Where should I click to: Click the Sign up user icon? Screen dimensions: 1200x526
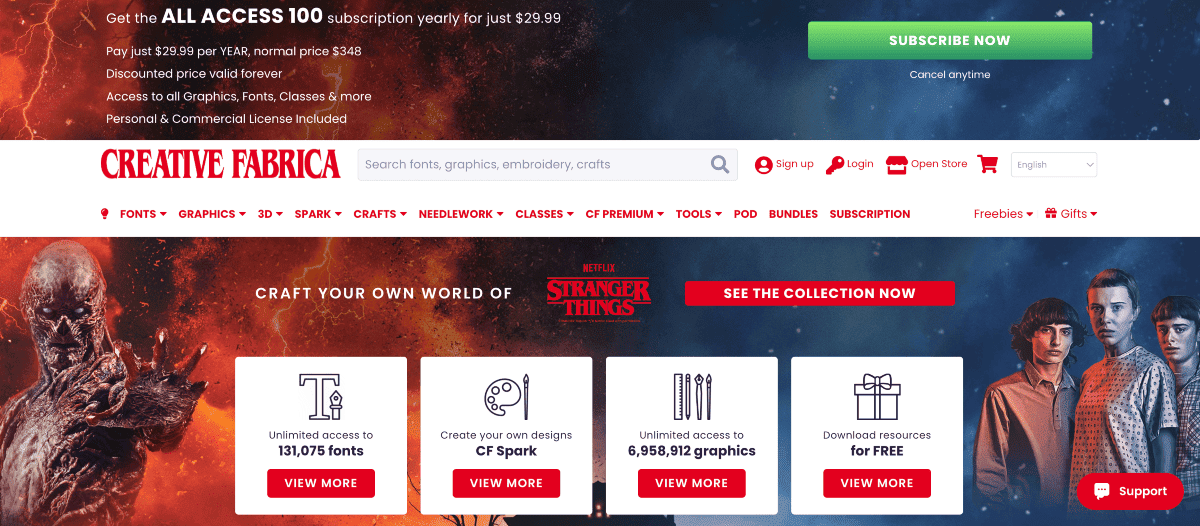764,165
